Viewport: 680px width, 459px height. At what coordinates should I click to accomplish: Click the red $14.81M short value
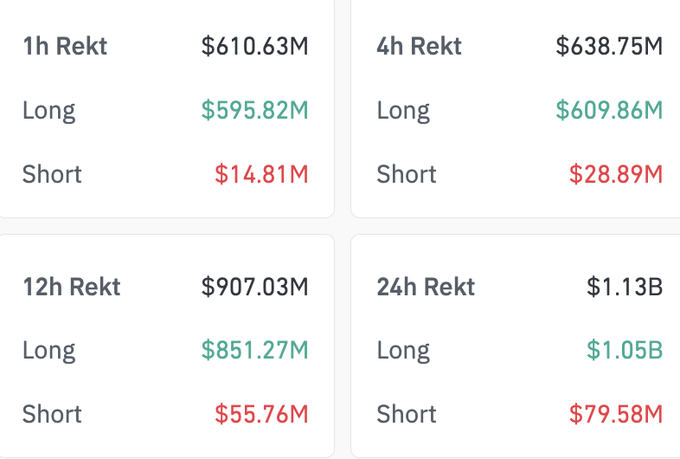point(261,174)
